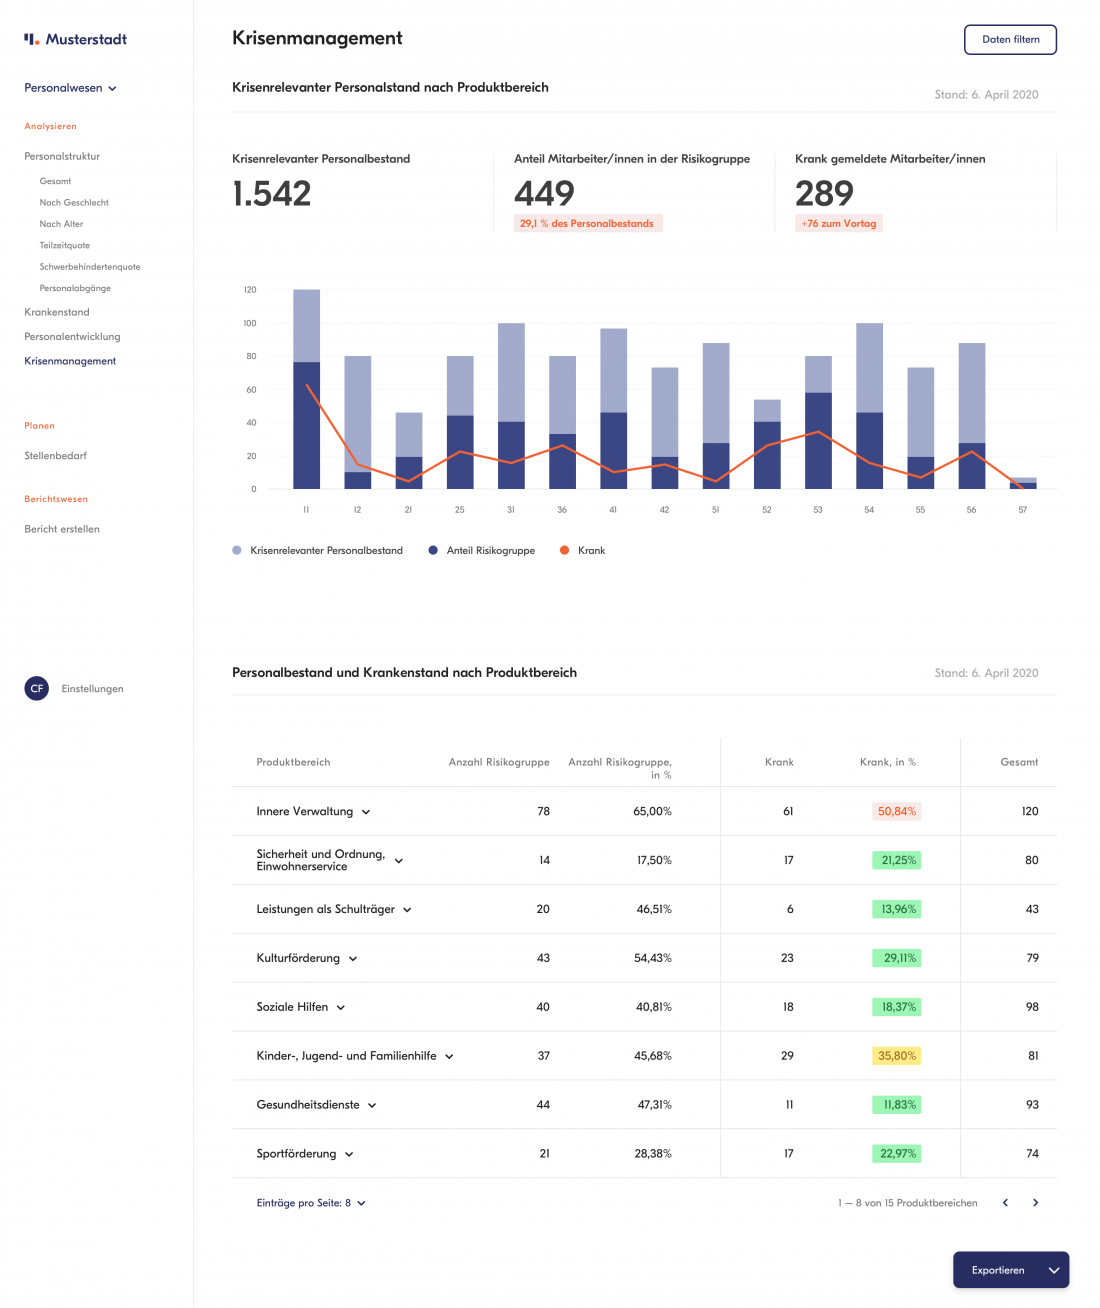Click the Daten filtern button
Image resolution: width=1100 pixels, height=1308 pixels.
pos(1010,39)
